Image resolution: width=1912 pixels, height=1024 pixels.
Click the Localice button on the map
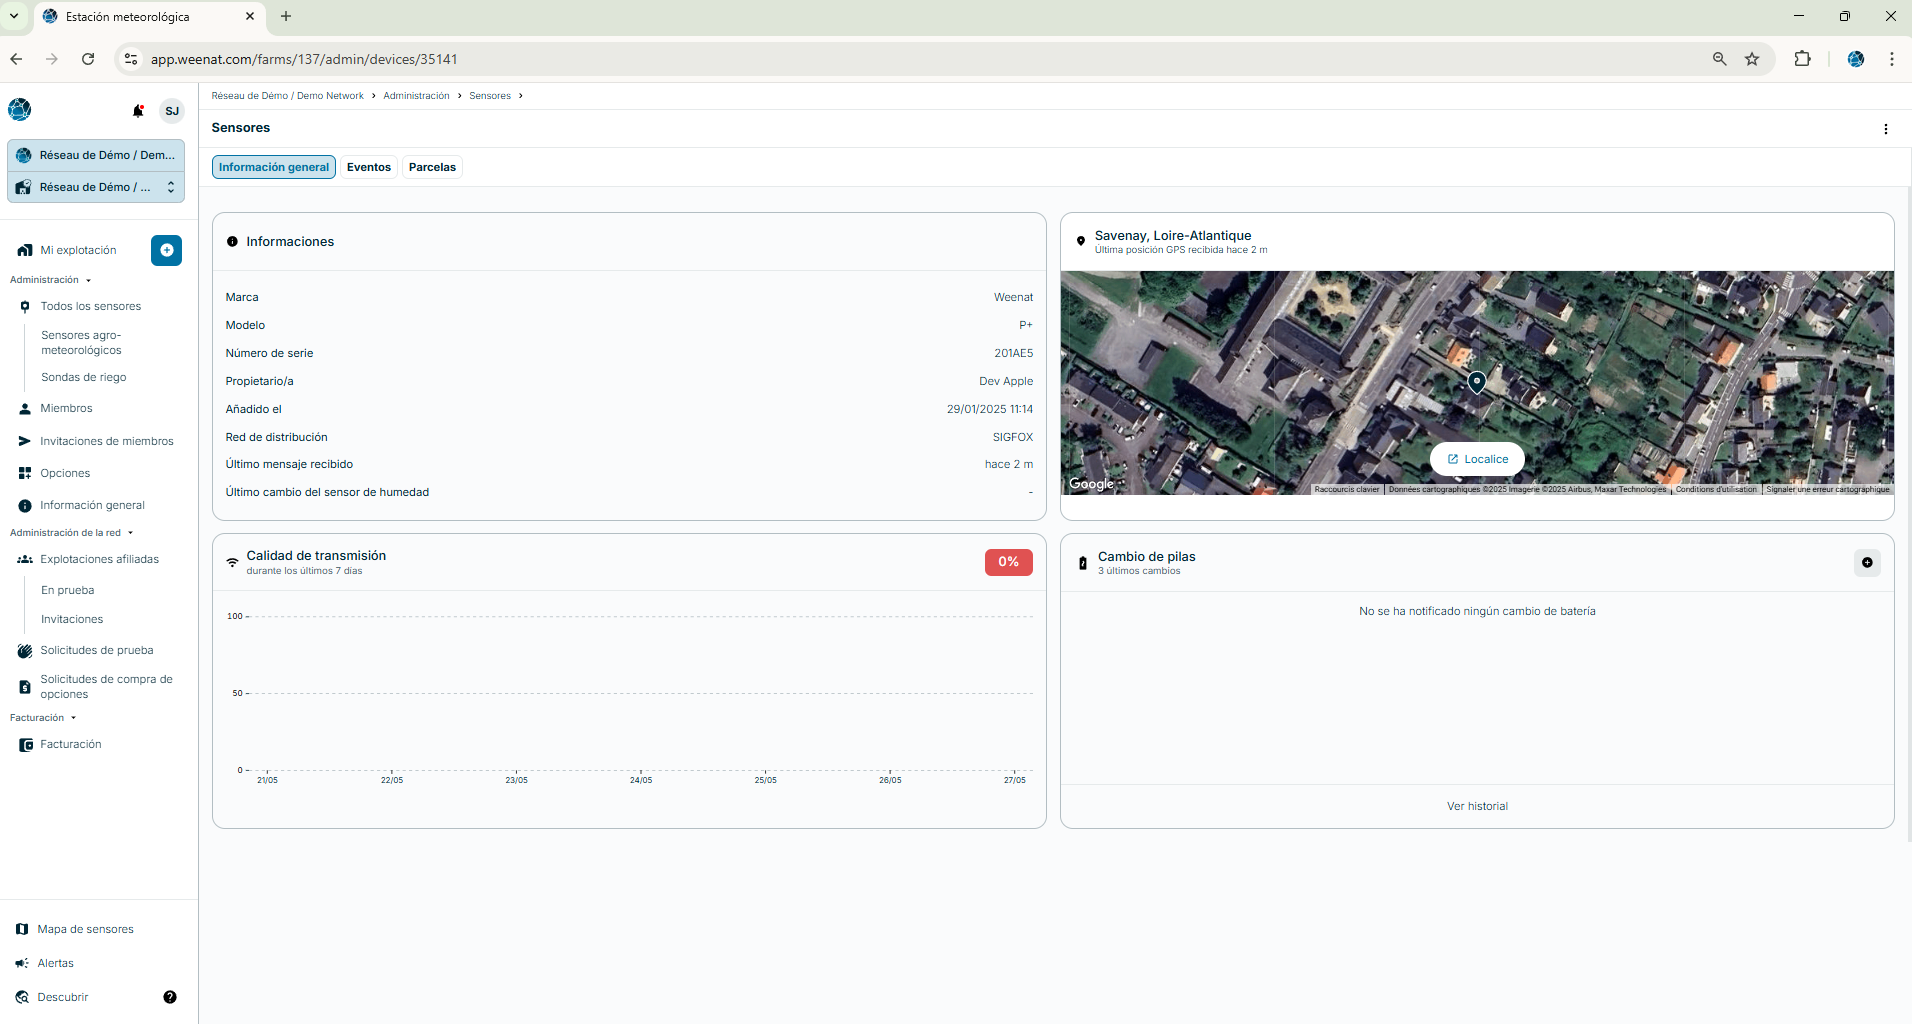coord(1477,459)
